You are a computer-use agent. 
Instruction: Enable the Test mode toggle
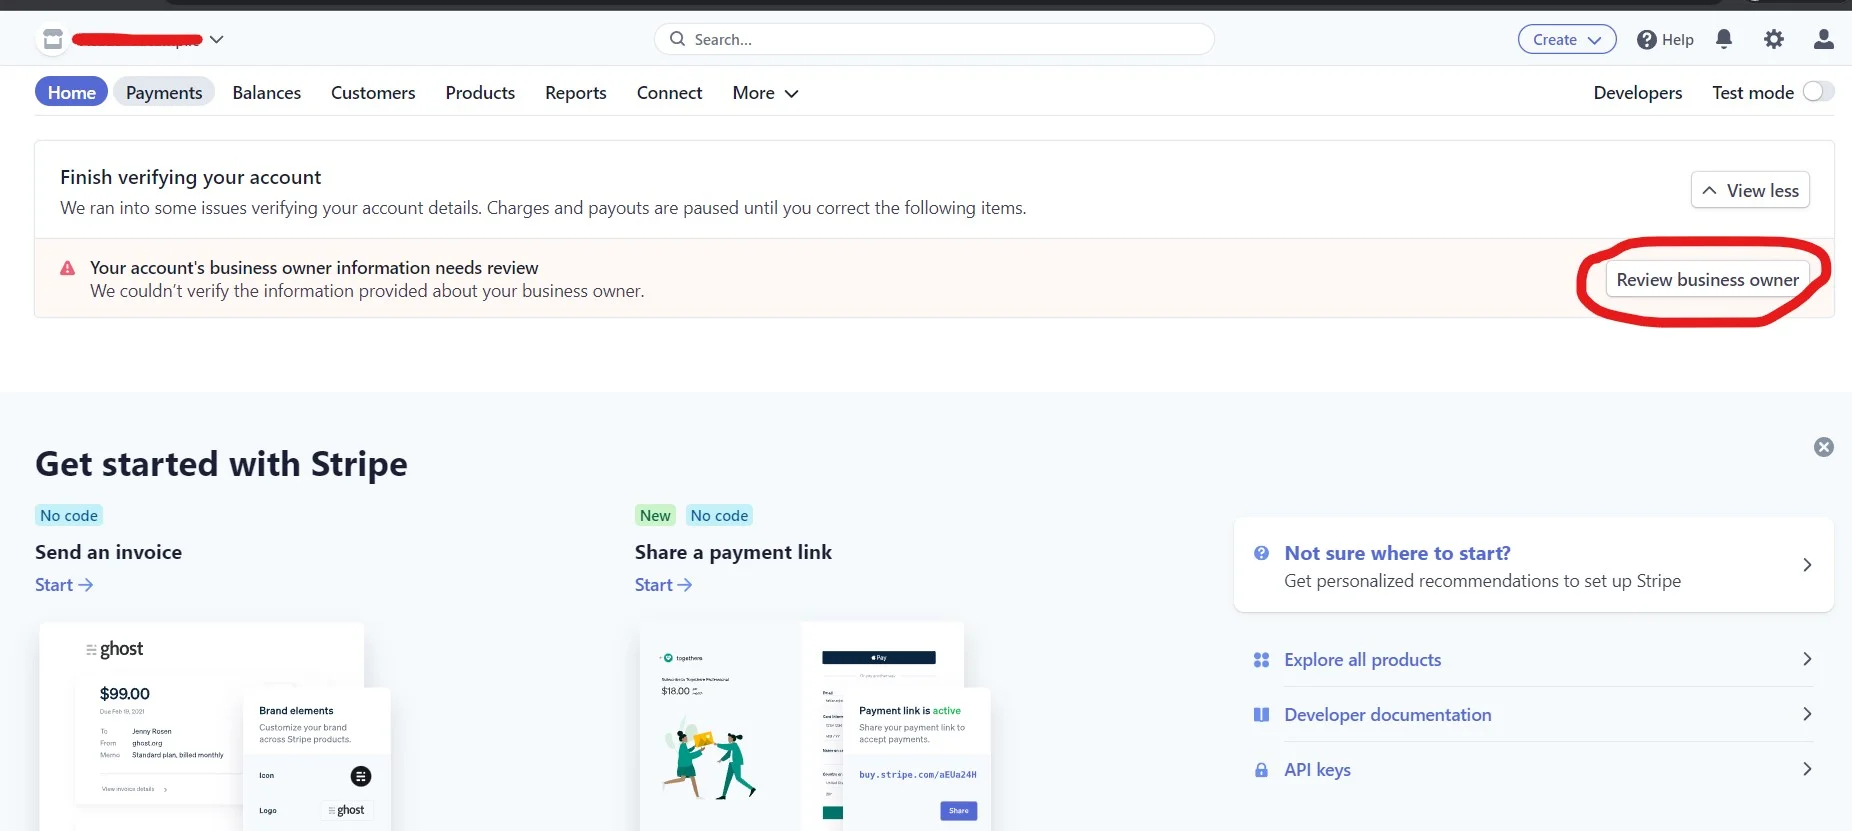[1817, 92]
